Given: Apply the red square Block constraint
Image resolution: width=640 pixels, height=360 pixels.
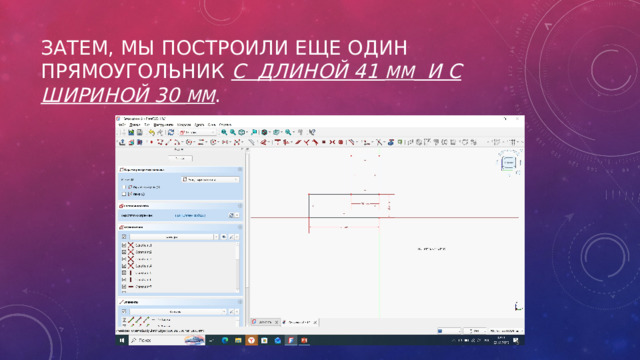Looking at the screenshot, I should (340, 142).
